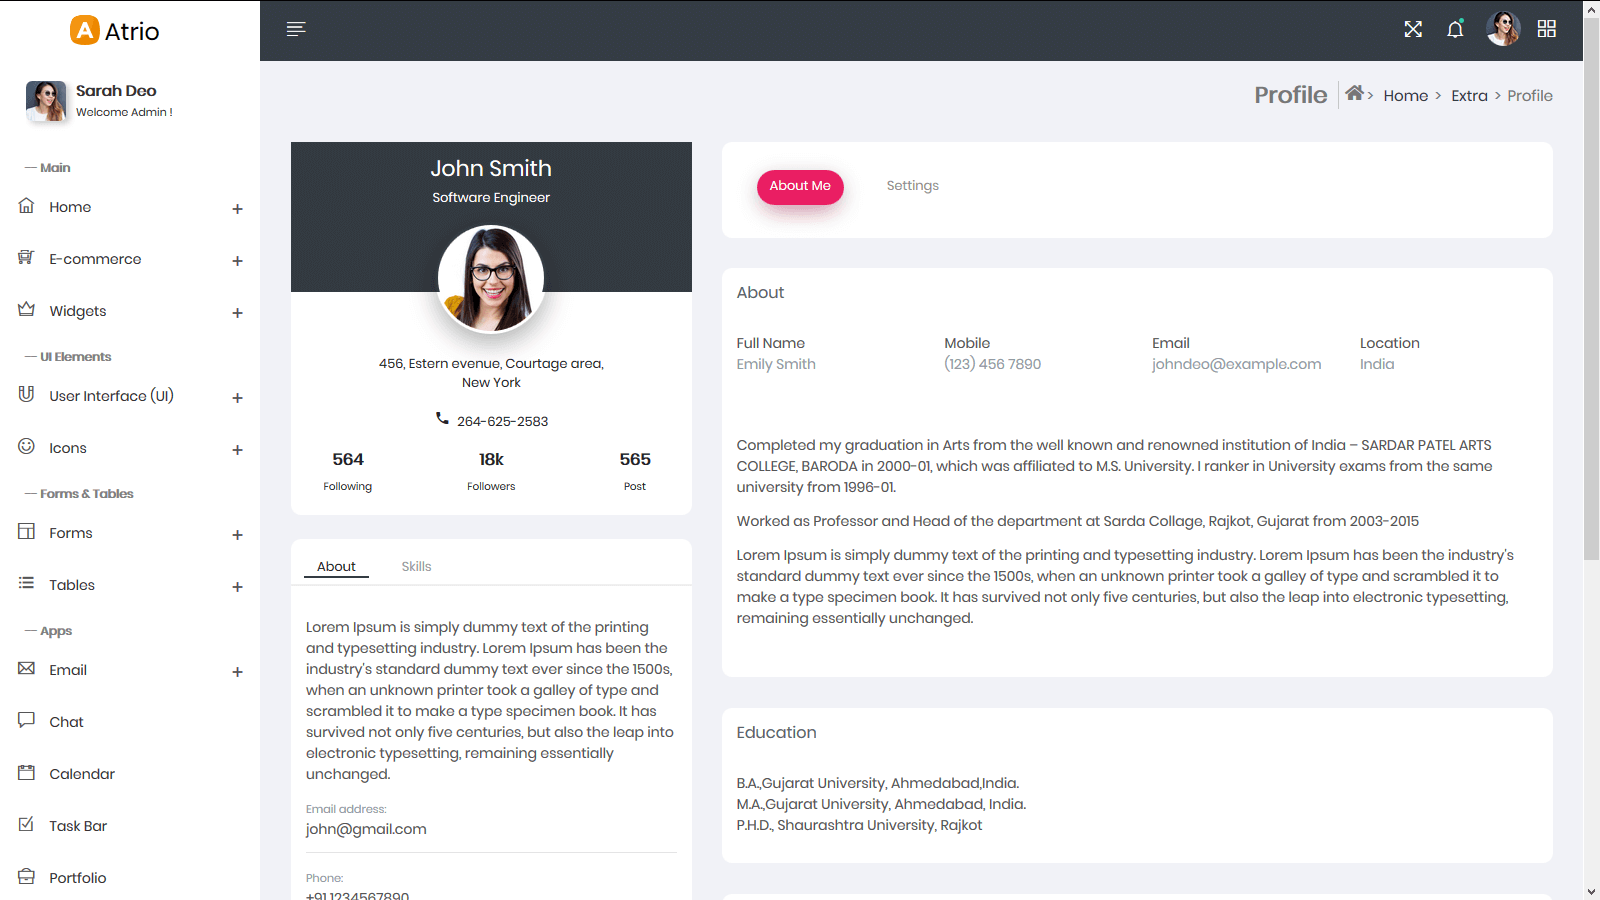Click the hamburger menu toggle icon

click(x=296, y=29)
